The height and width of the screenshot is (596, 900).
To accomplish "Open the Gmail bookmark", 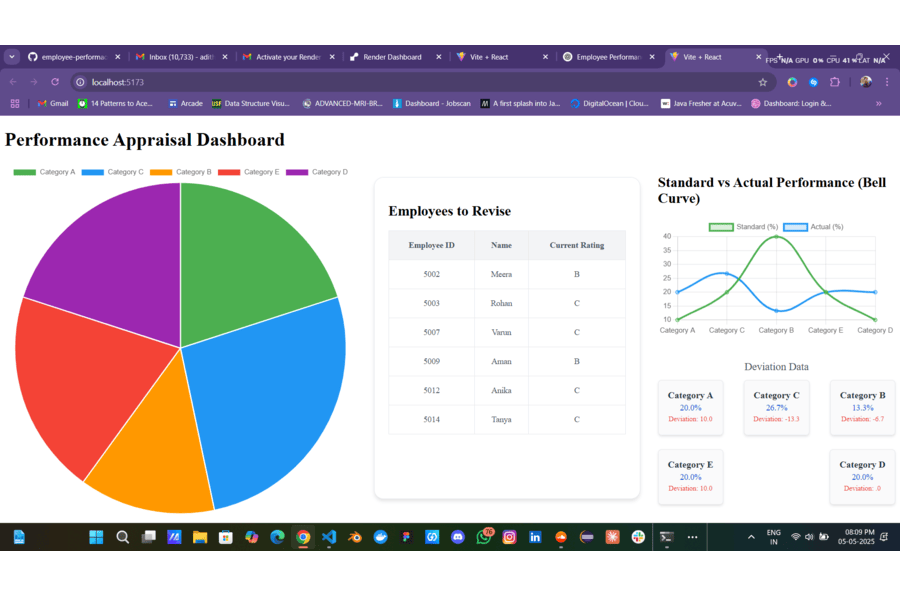I will [x=53, y=103].
